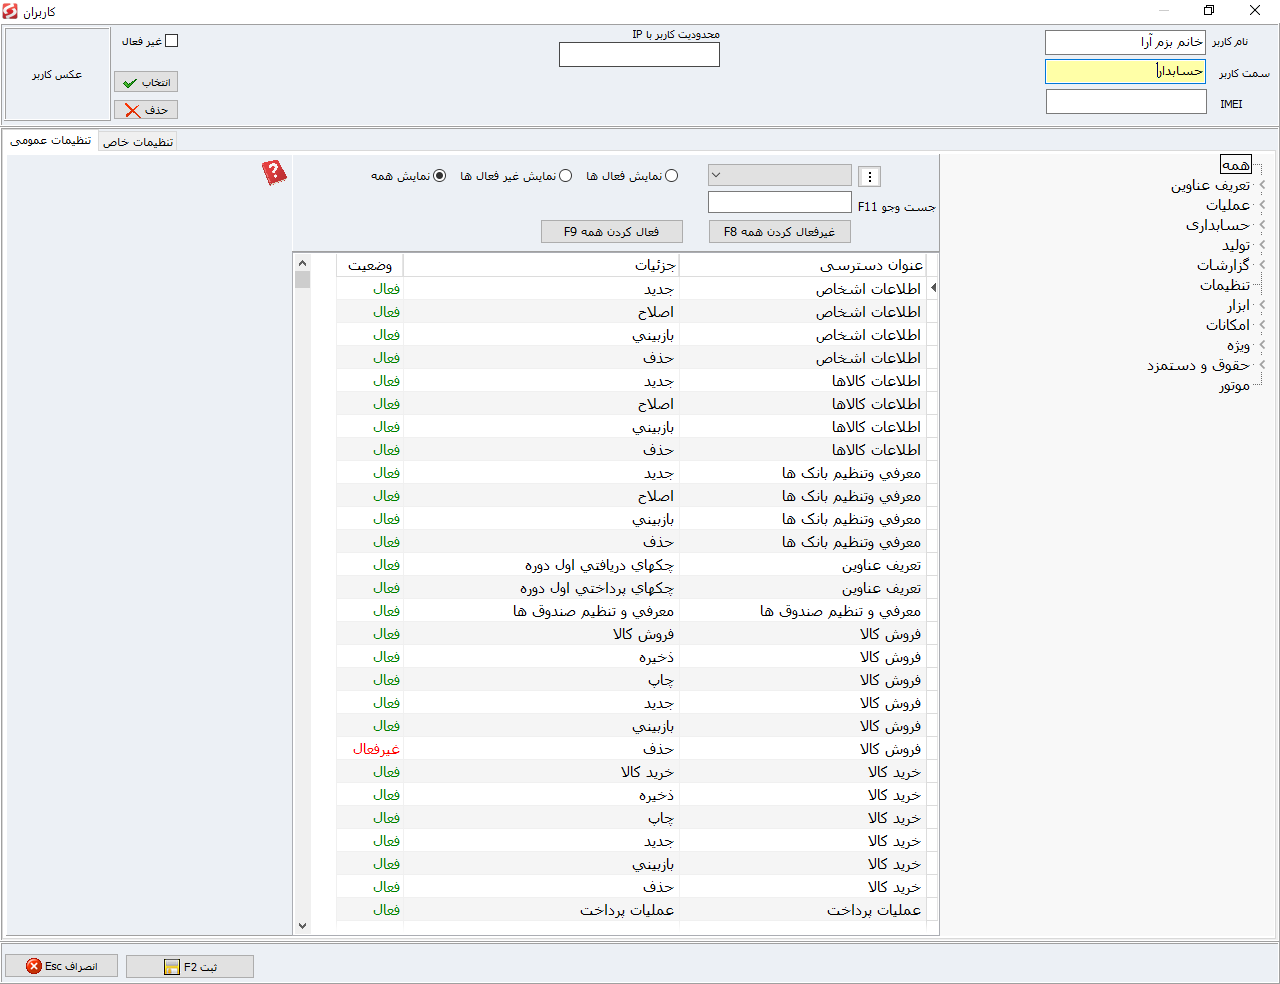
Task: Expand the حقوق و دستمزد tree node
Action: pyautogui.click(x=1262, y=365)
